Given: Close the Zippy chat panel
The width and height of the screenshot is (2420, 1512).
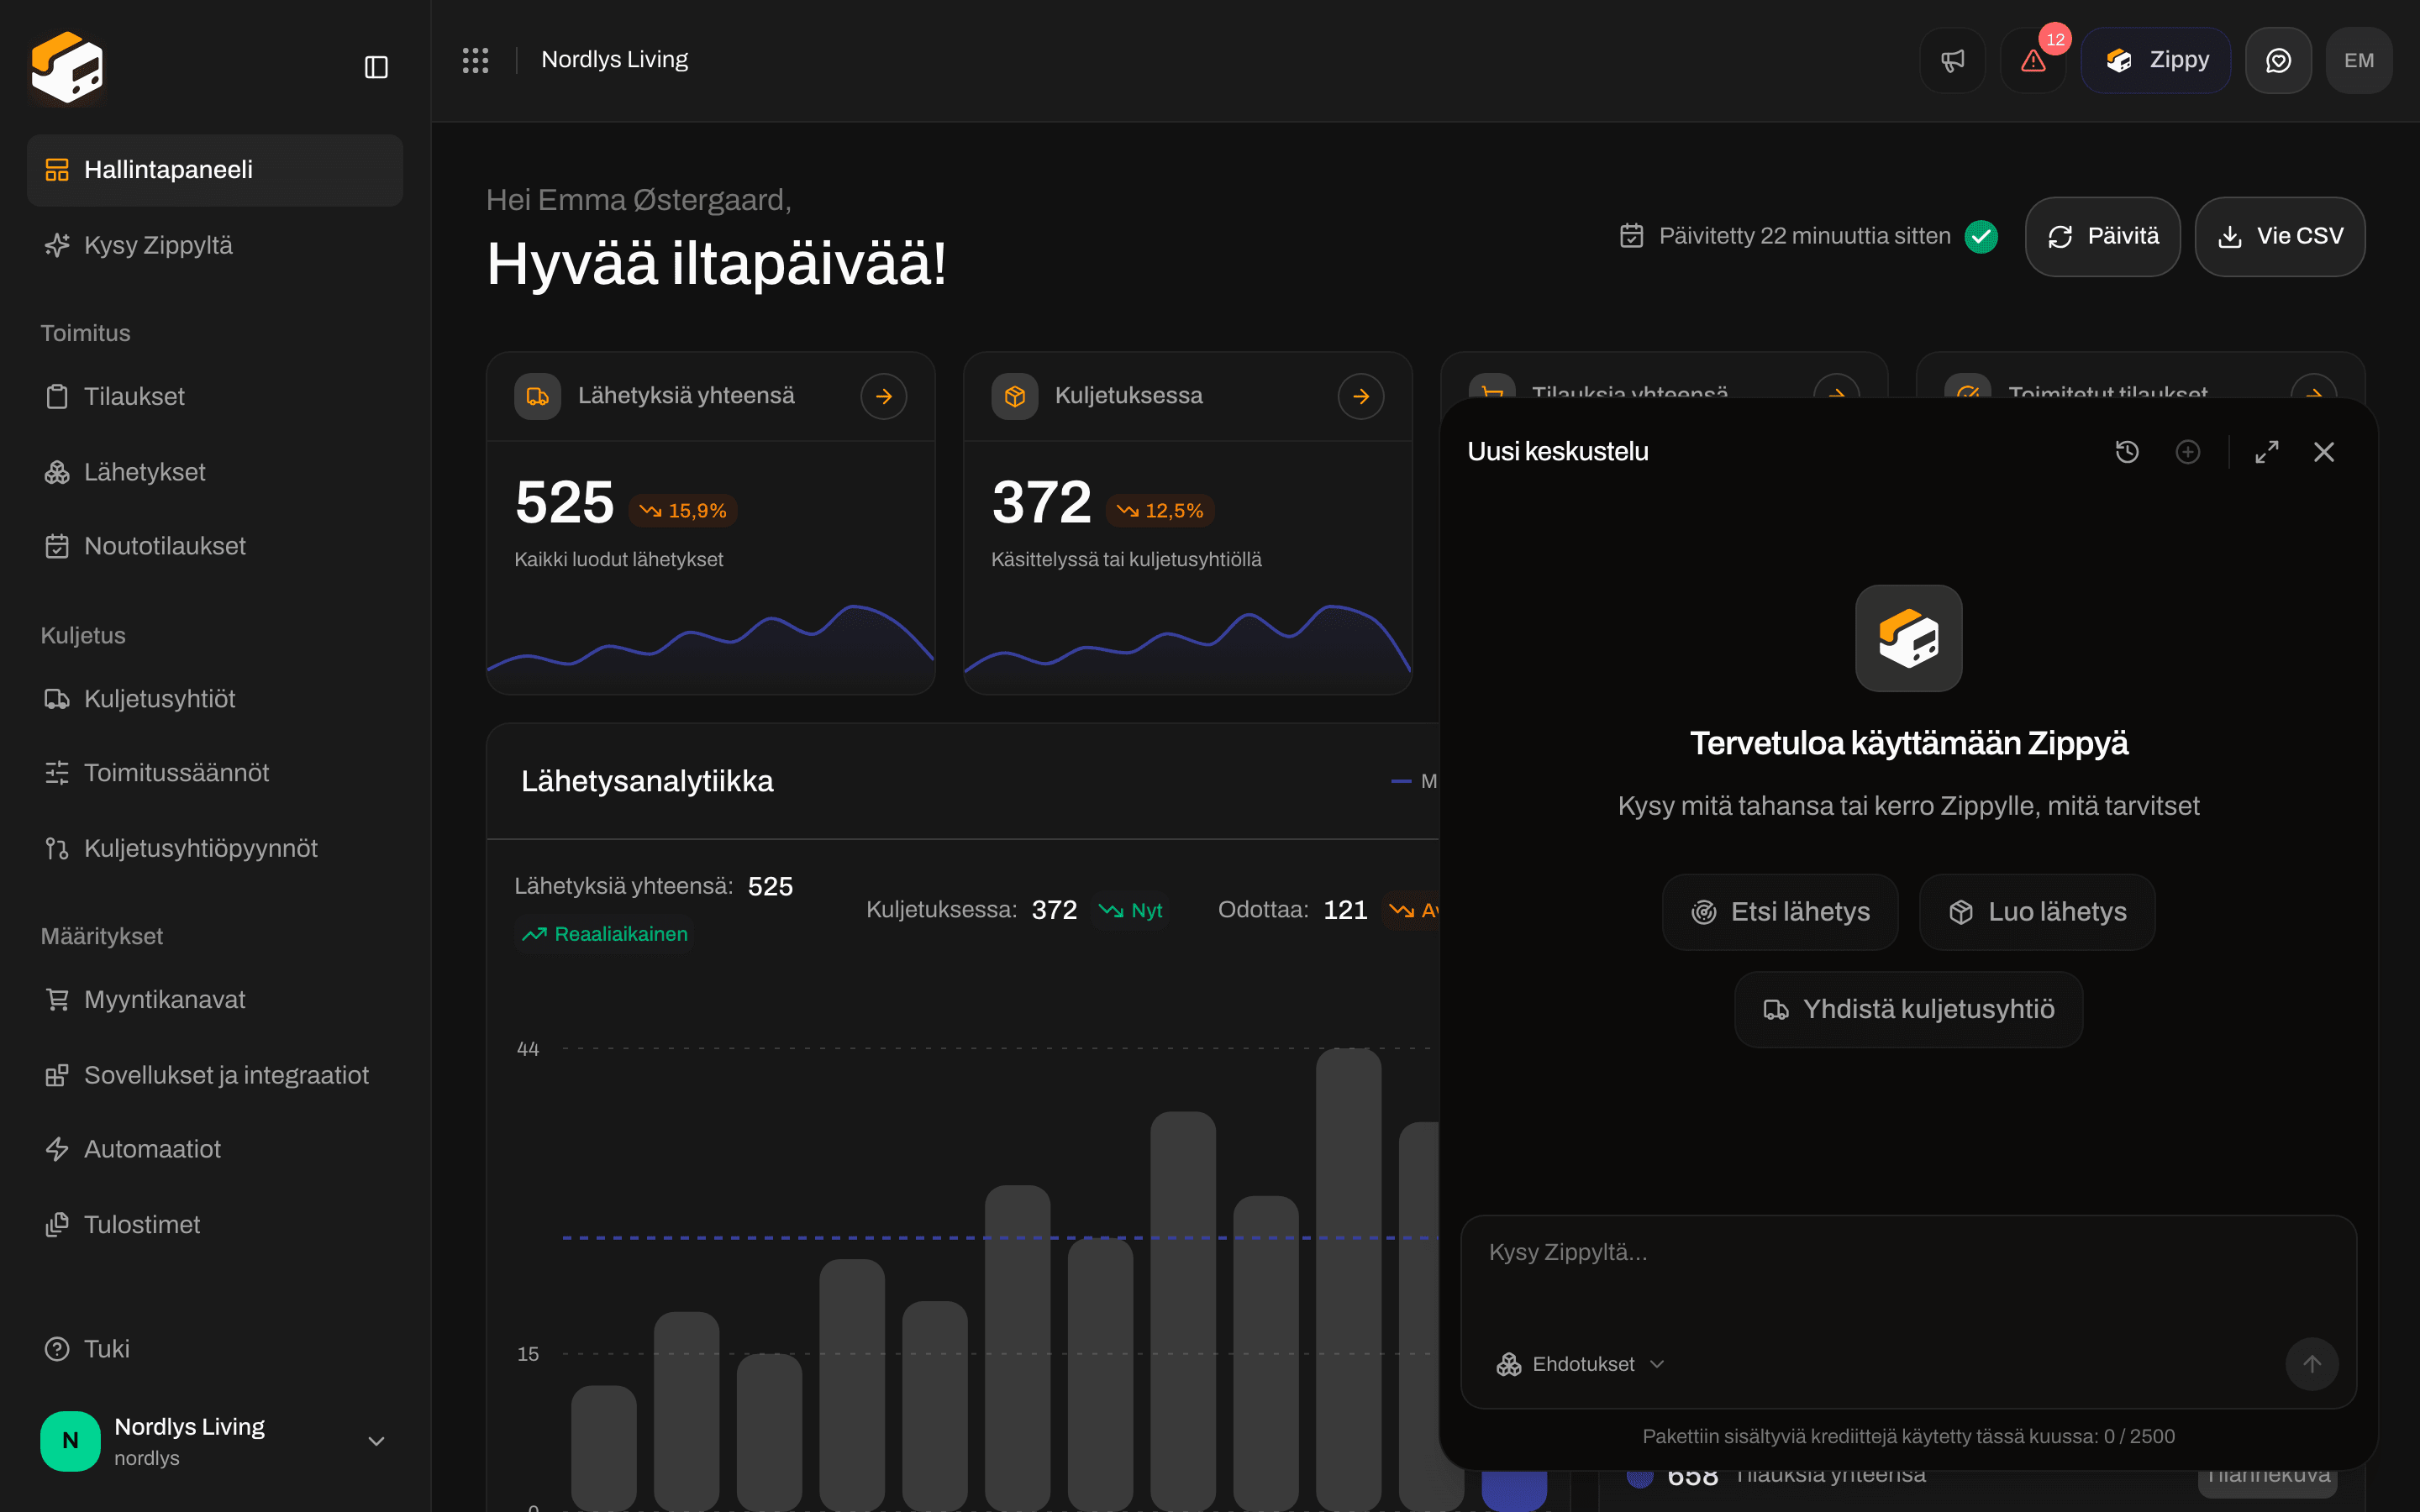Looking at the screenshot, I should pos(2324,452).
